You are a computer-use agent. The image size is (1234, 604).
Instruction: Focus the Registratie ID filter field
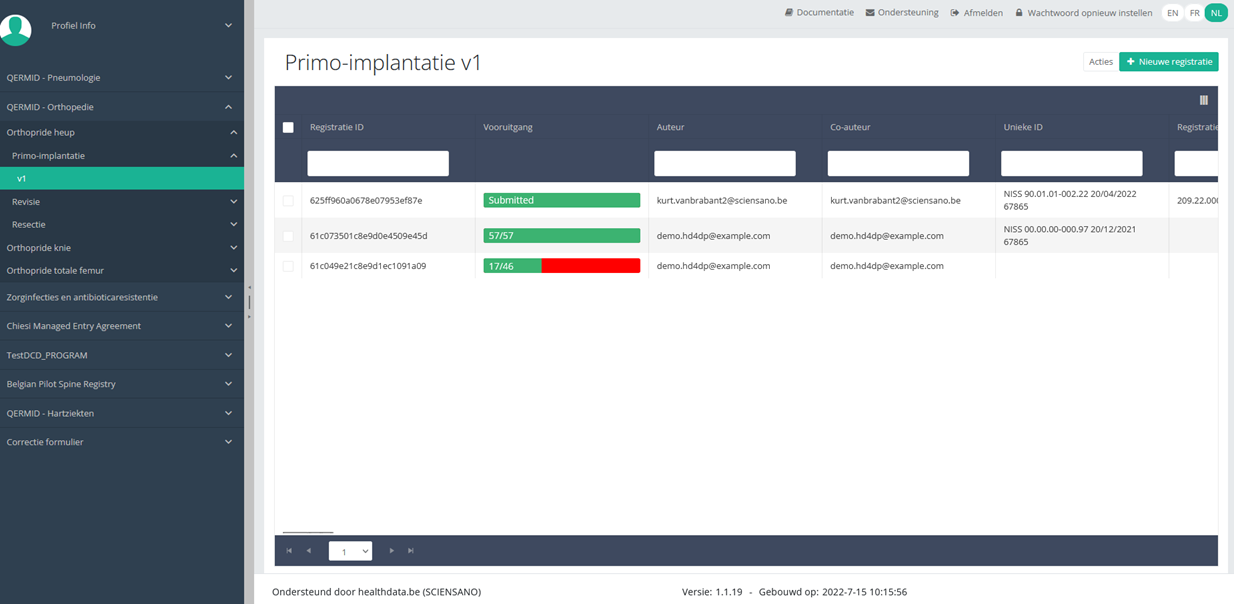point(378,164)
